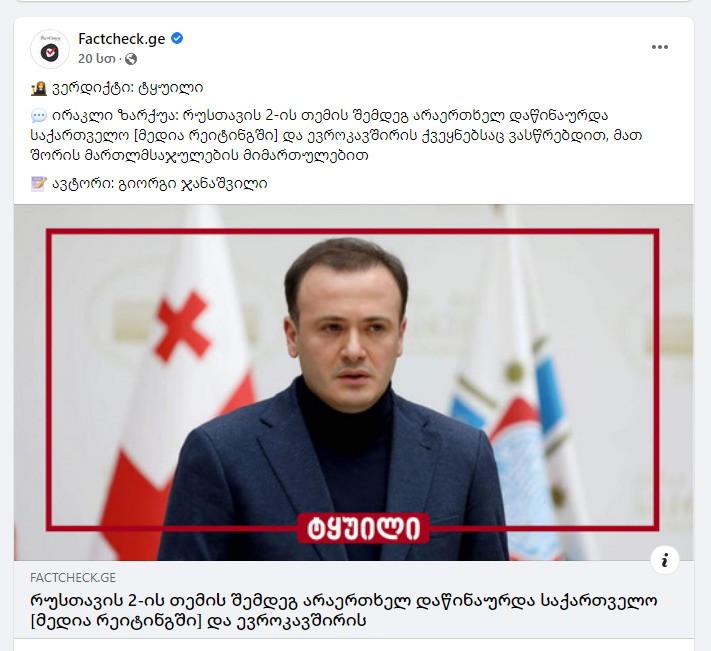Viewport: 711px width, 651px height.
Task: Click the globe public audience icon
Action: coord(131,59)
